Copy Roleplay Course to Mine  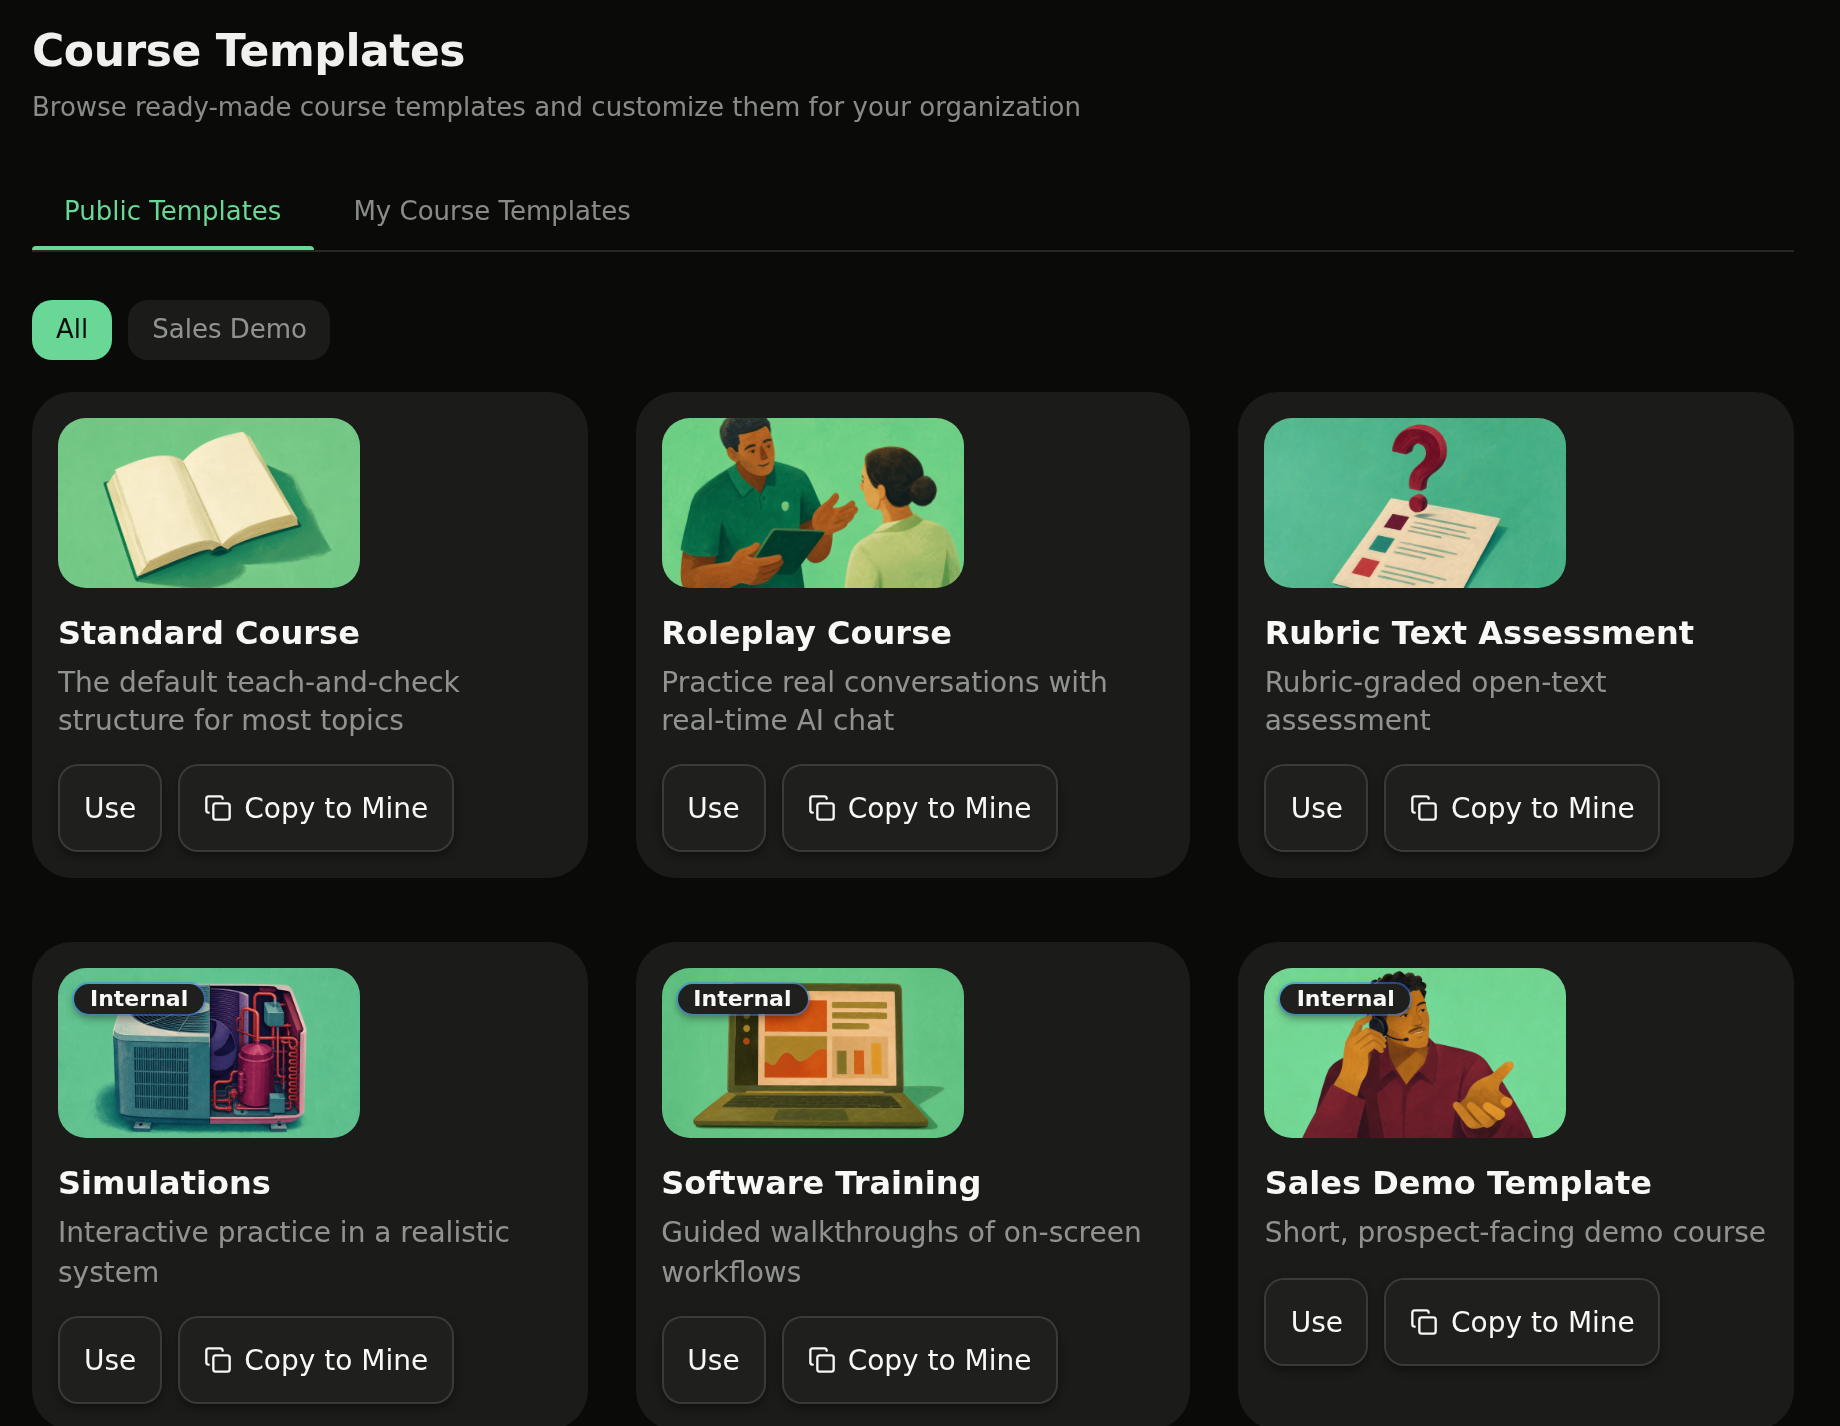point(920,808)
